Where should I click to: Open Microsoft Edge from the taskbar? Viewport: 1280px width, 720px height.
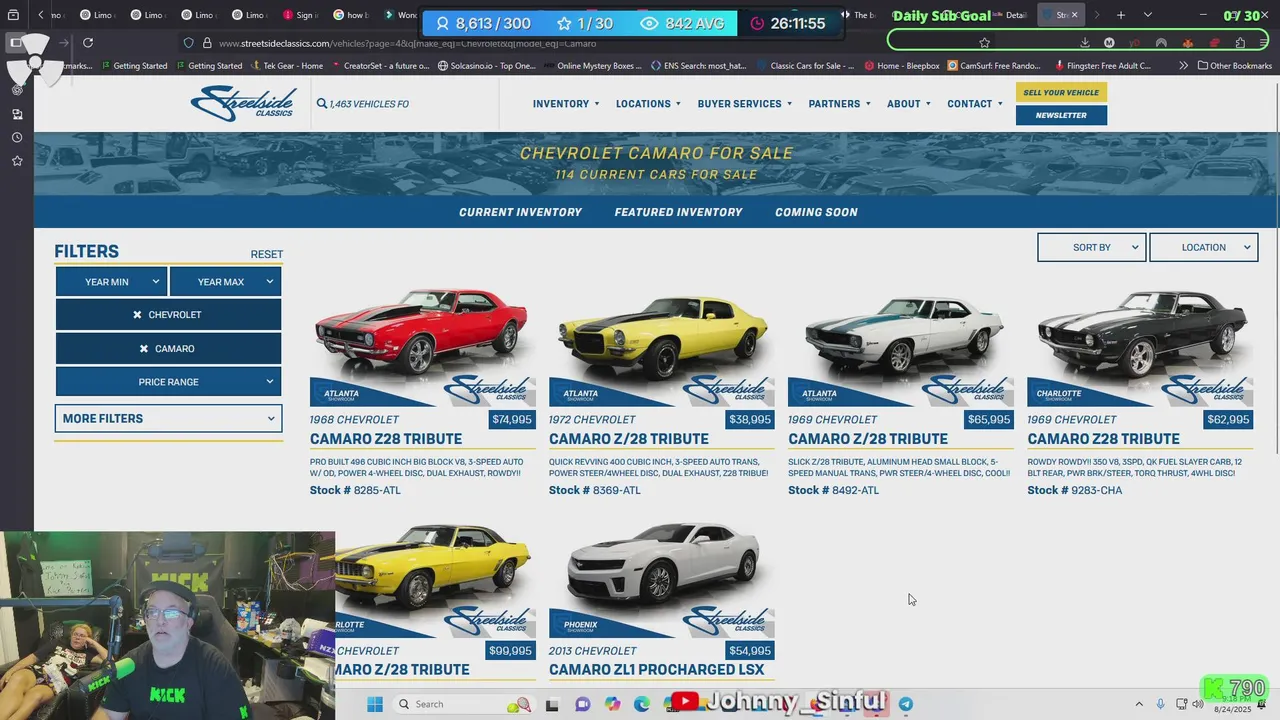coord(642,704)
